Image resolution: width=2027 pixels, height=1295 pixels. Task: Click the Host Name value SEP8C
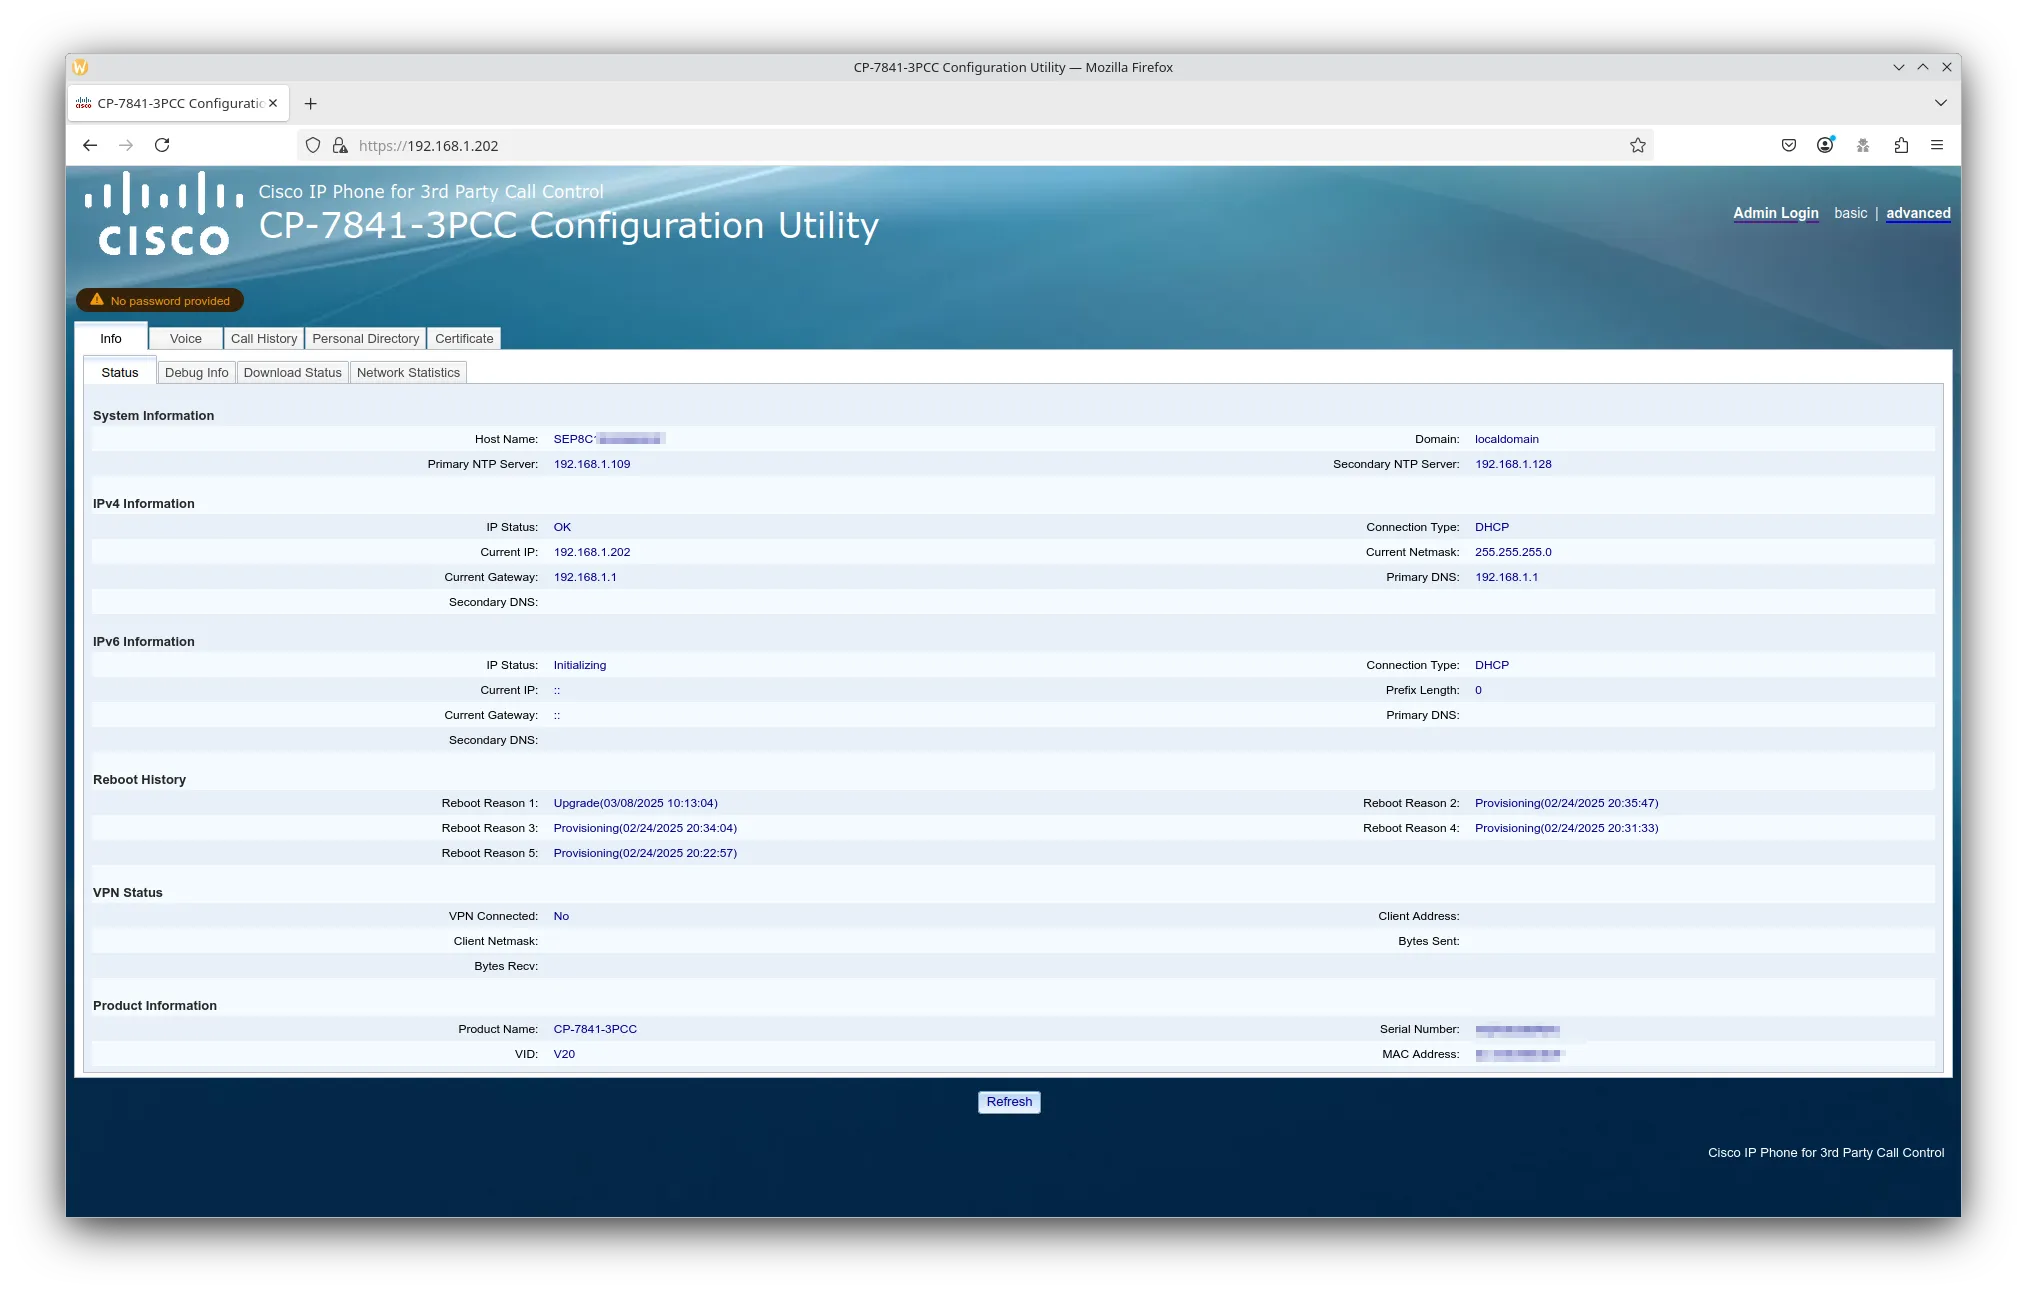point(608,439)
